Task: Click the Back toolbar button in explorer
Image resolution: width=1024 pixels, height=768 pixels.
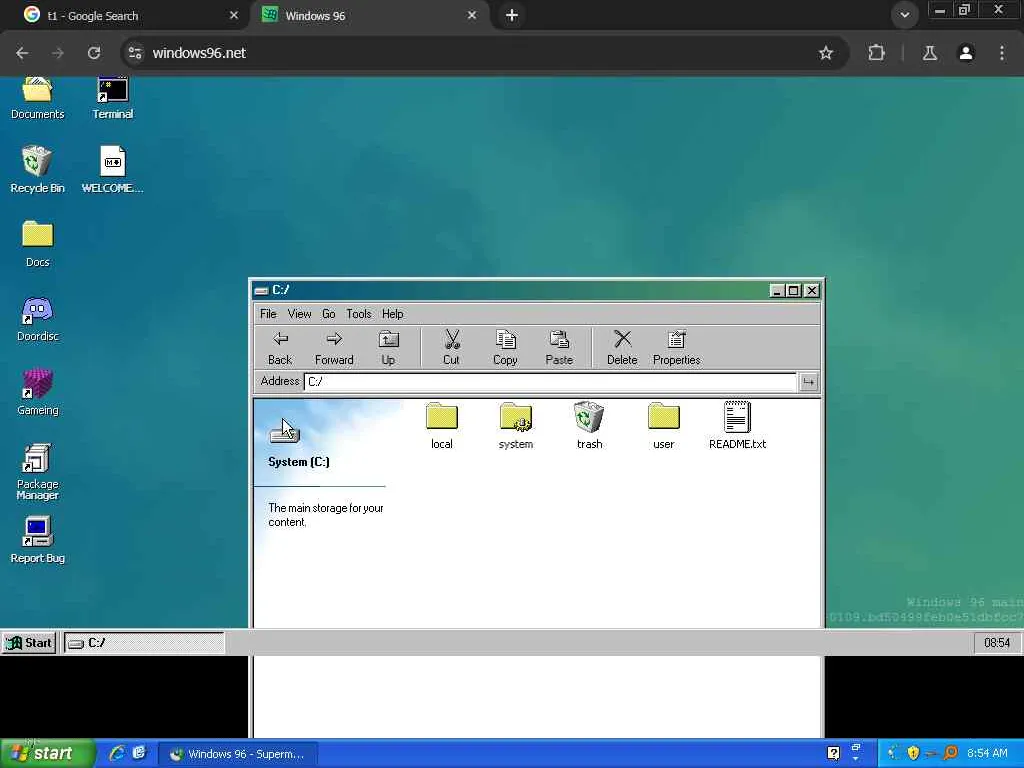Action: pyautogui.click(x=280, y=348)
